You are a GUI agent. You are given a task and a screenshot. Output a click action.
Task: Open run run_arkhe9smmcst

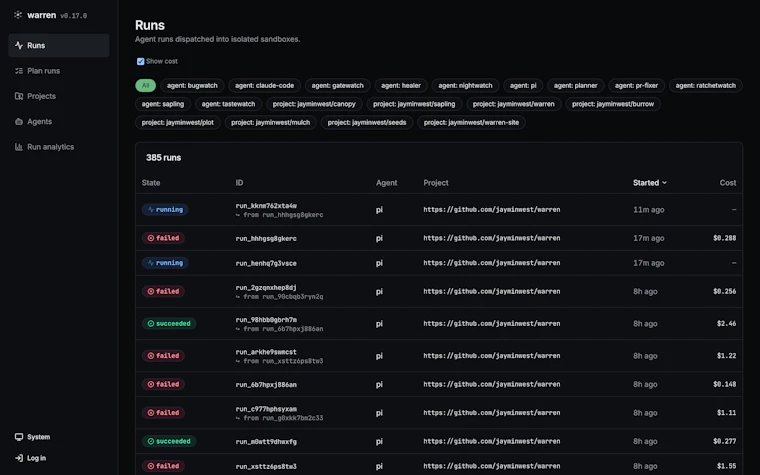266,352
